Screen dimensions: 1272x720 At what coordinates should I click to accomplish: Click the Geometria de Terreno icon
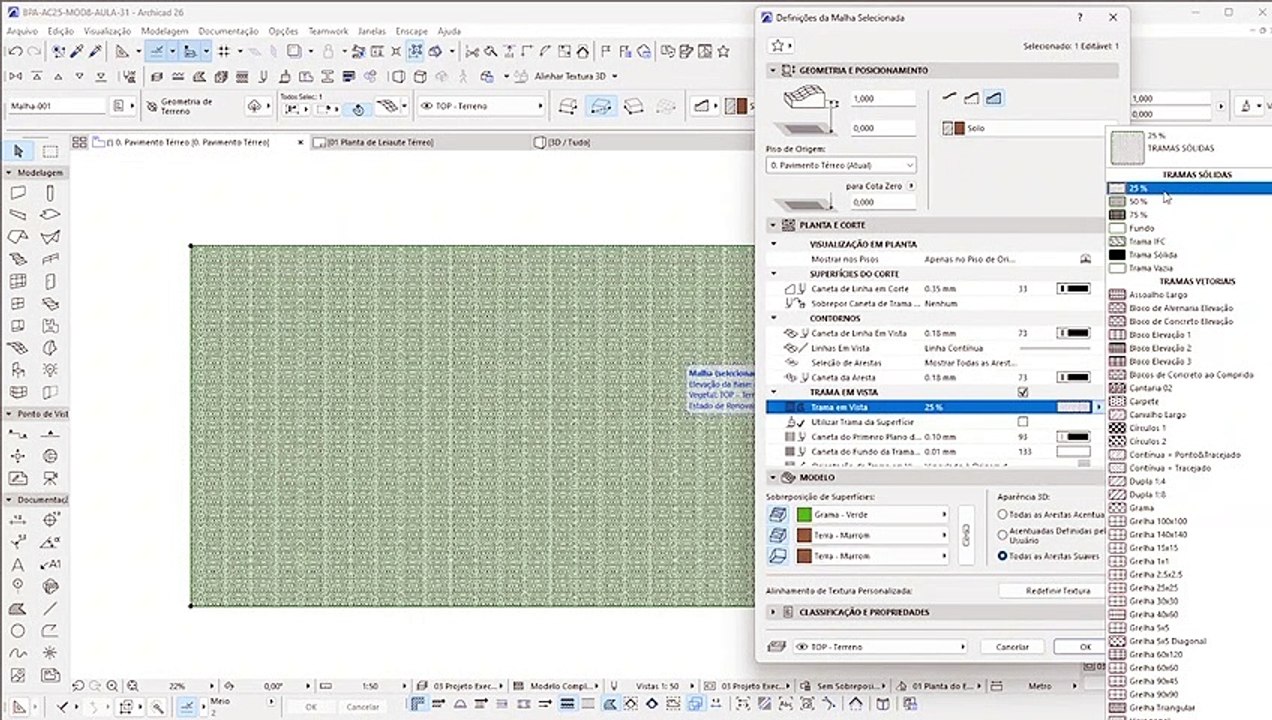pos(153,105)
